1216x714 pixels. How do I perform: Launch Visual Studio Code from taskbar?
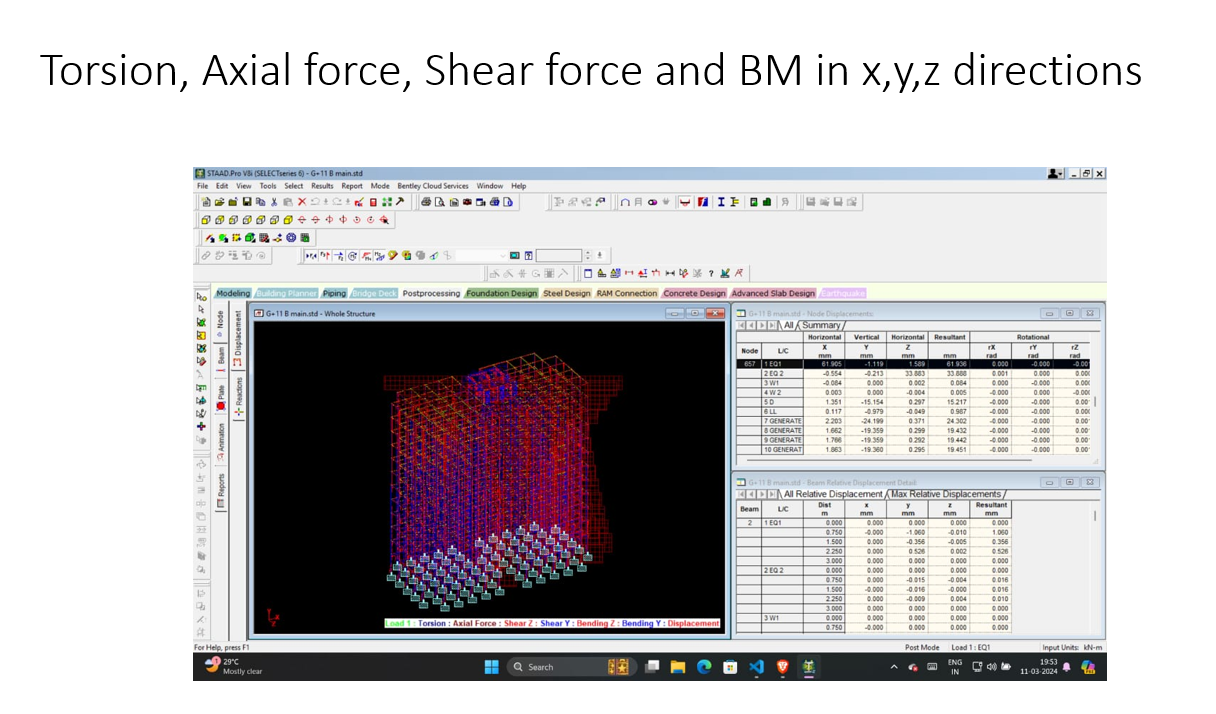click(x=755, y=667)
